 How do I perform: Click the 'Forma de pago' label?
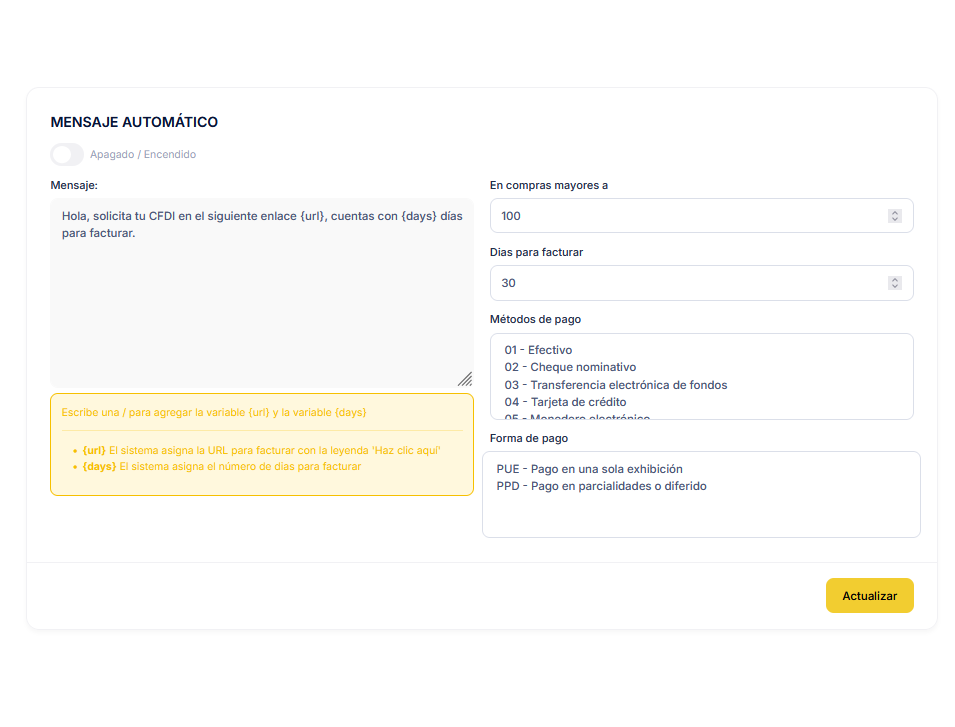(529, 438)
